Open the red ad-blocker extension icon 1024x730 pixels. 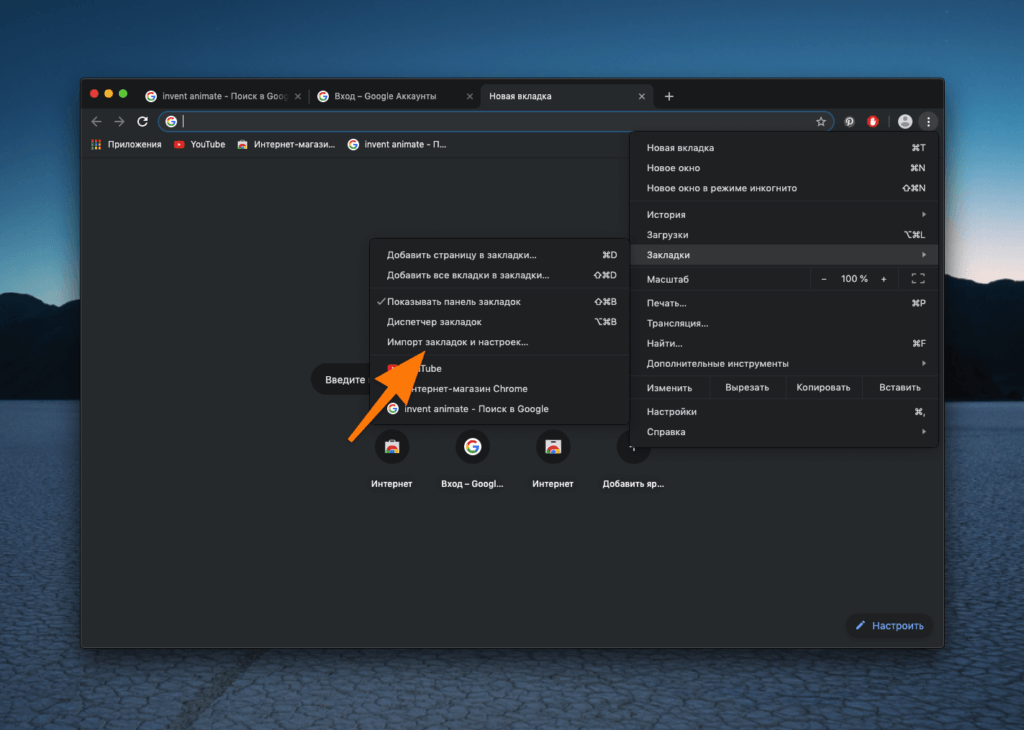(872, 121)
